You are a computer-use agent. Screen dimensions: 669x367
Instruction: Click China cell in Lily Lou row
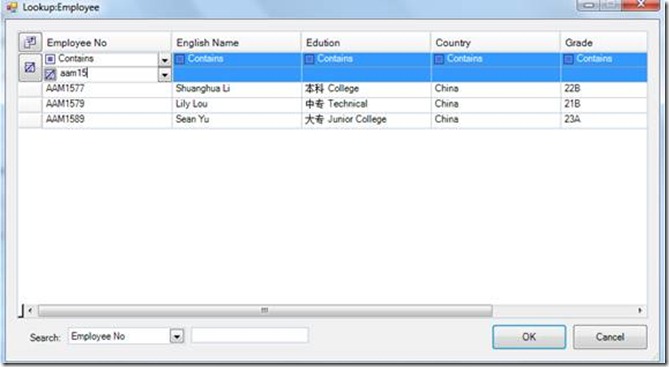[496, 104]
